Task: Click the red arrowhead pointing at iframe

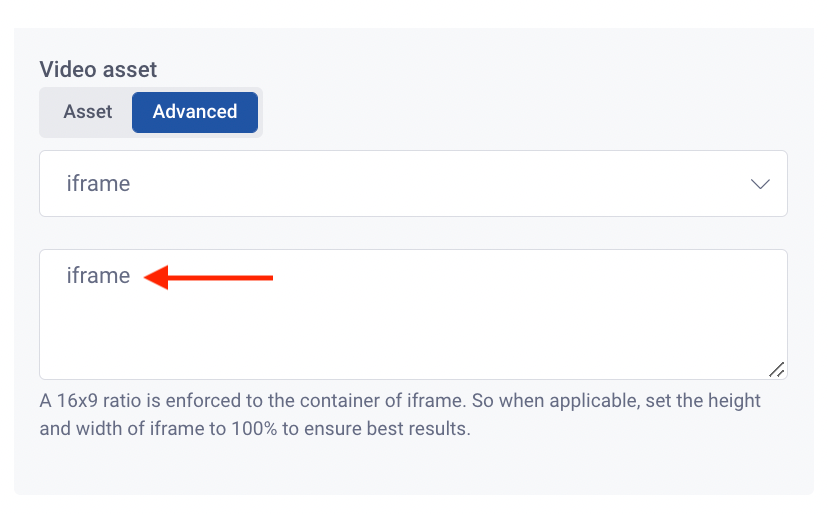Action: (156, 277)
